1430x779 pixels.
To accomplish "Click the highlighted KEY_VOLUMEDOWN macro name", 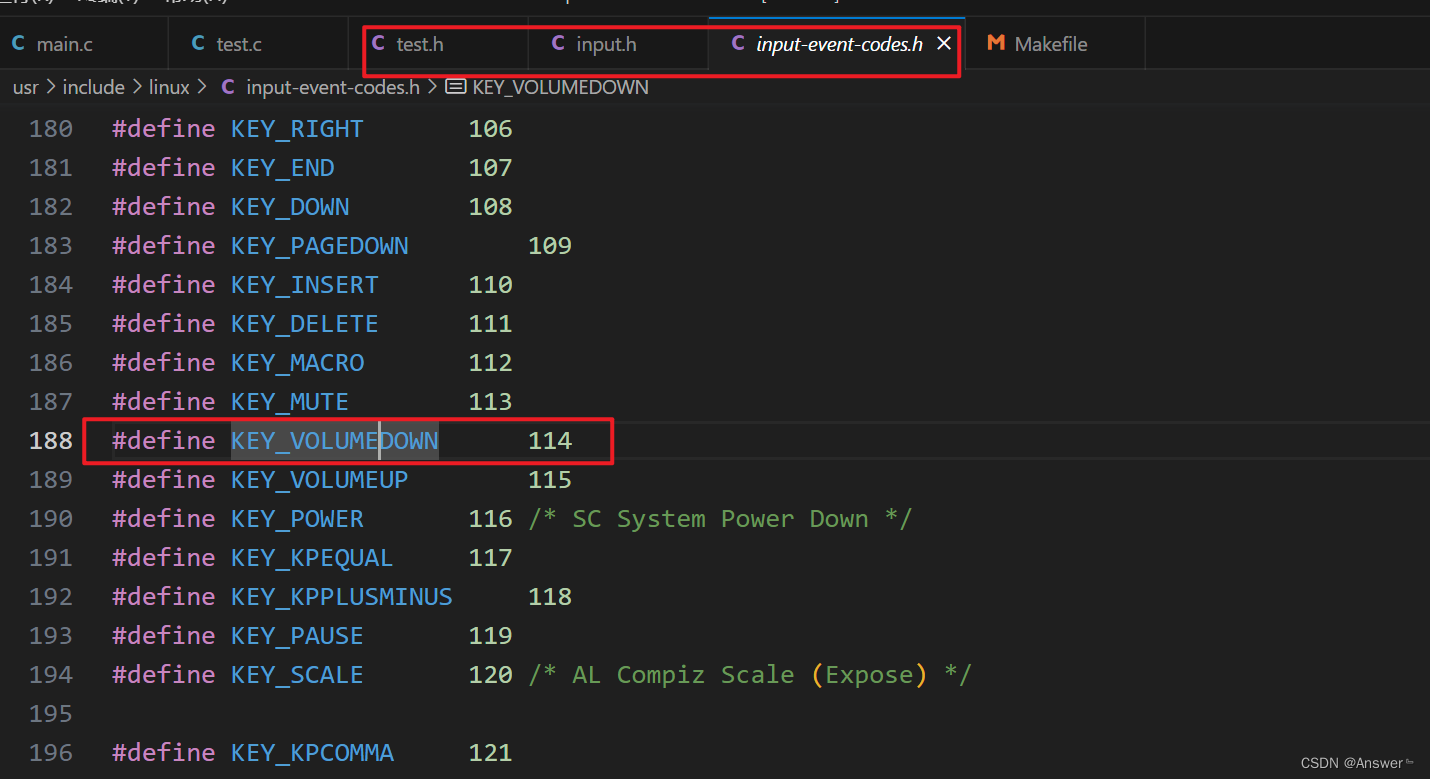I will coord(335,441).
